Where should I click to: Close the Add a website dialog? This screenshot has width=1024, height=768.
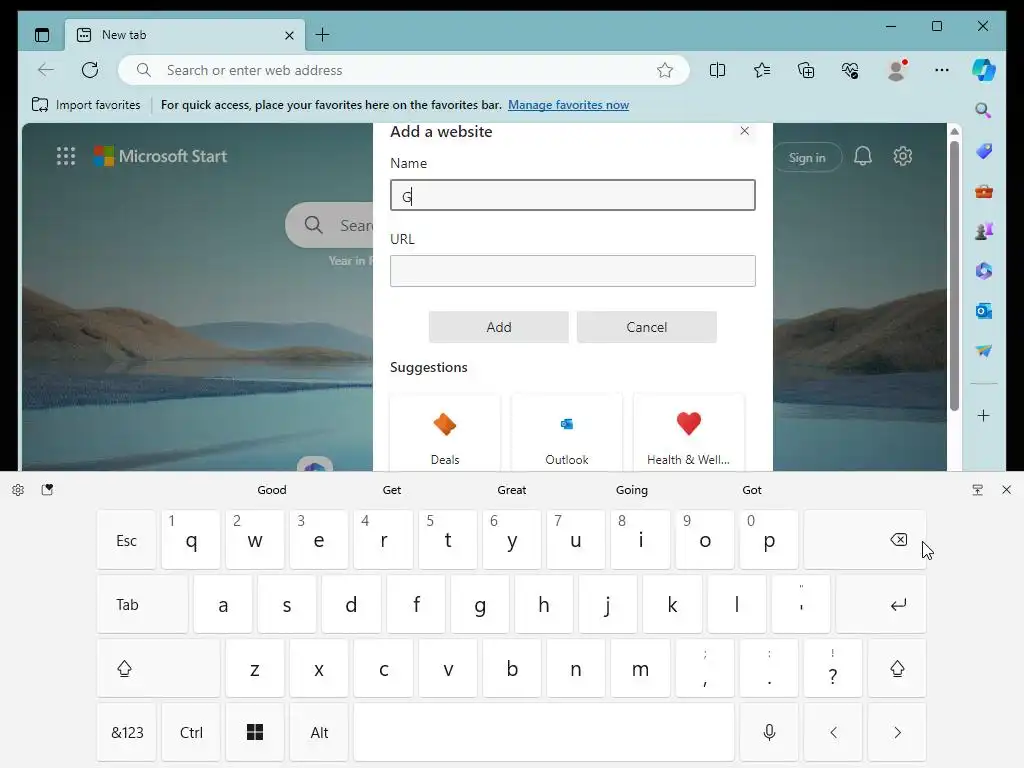pos(744,131)
